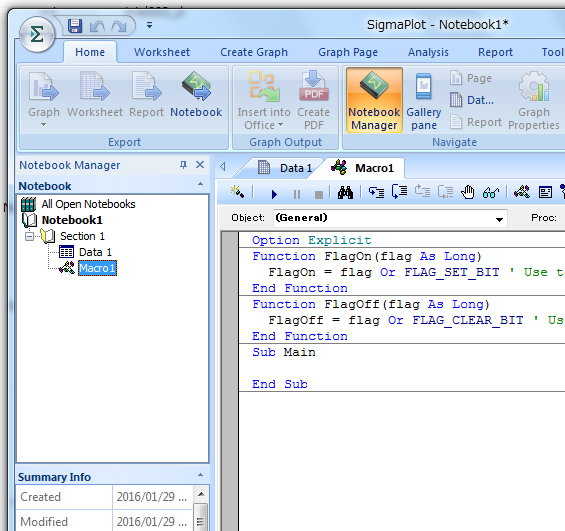This screenshot has width=565, height=531.
Task: Click the colorful macro icon in toolbar
Action: click(x=522, y=192)
